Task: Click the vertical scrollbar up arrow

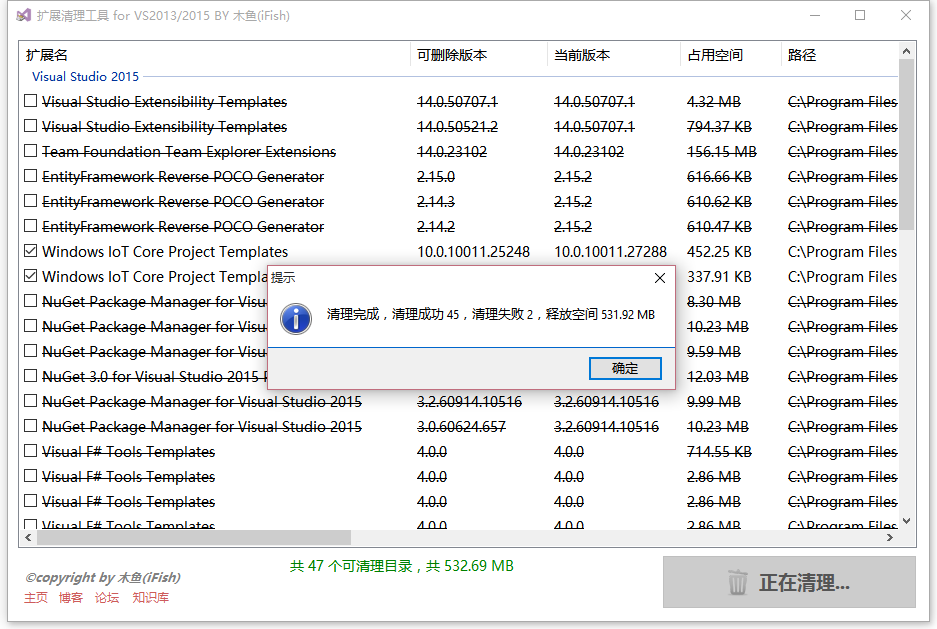Action: [x=907, y=50]
